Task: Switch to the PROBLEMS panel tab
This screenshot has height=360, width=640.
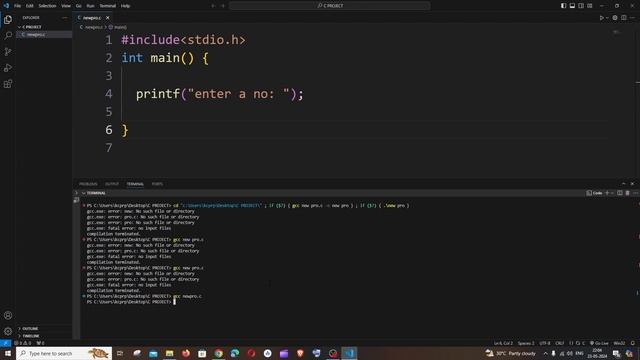Action: [88, 184]
